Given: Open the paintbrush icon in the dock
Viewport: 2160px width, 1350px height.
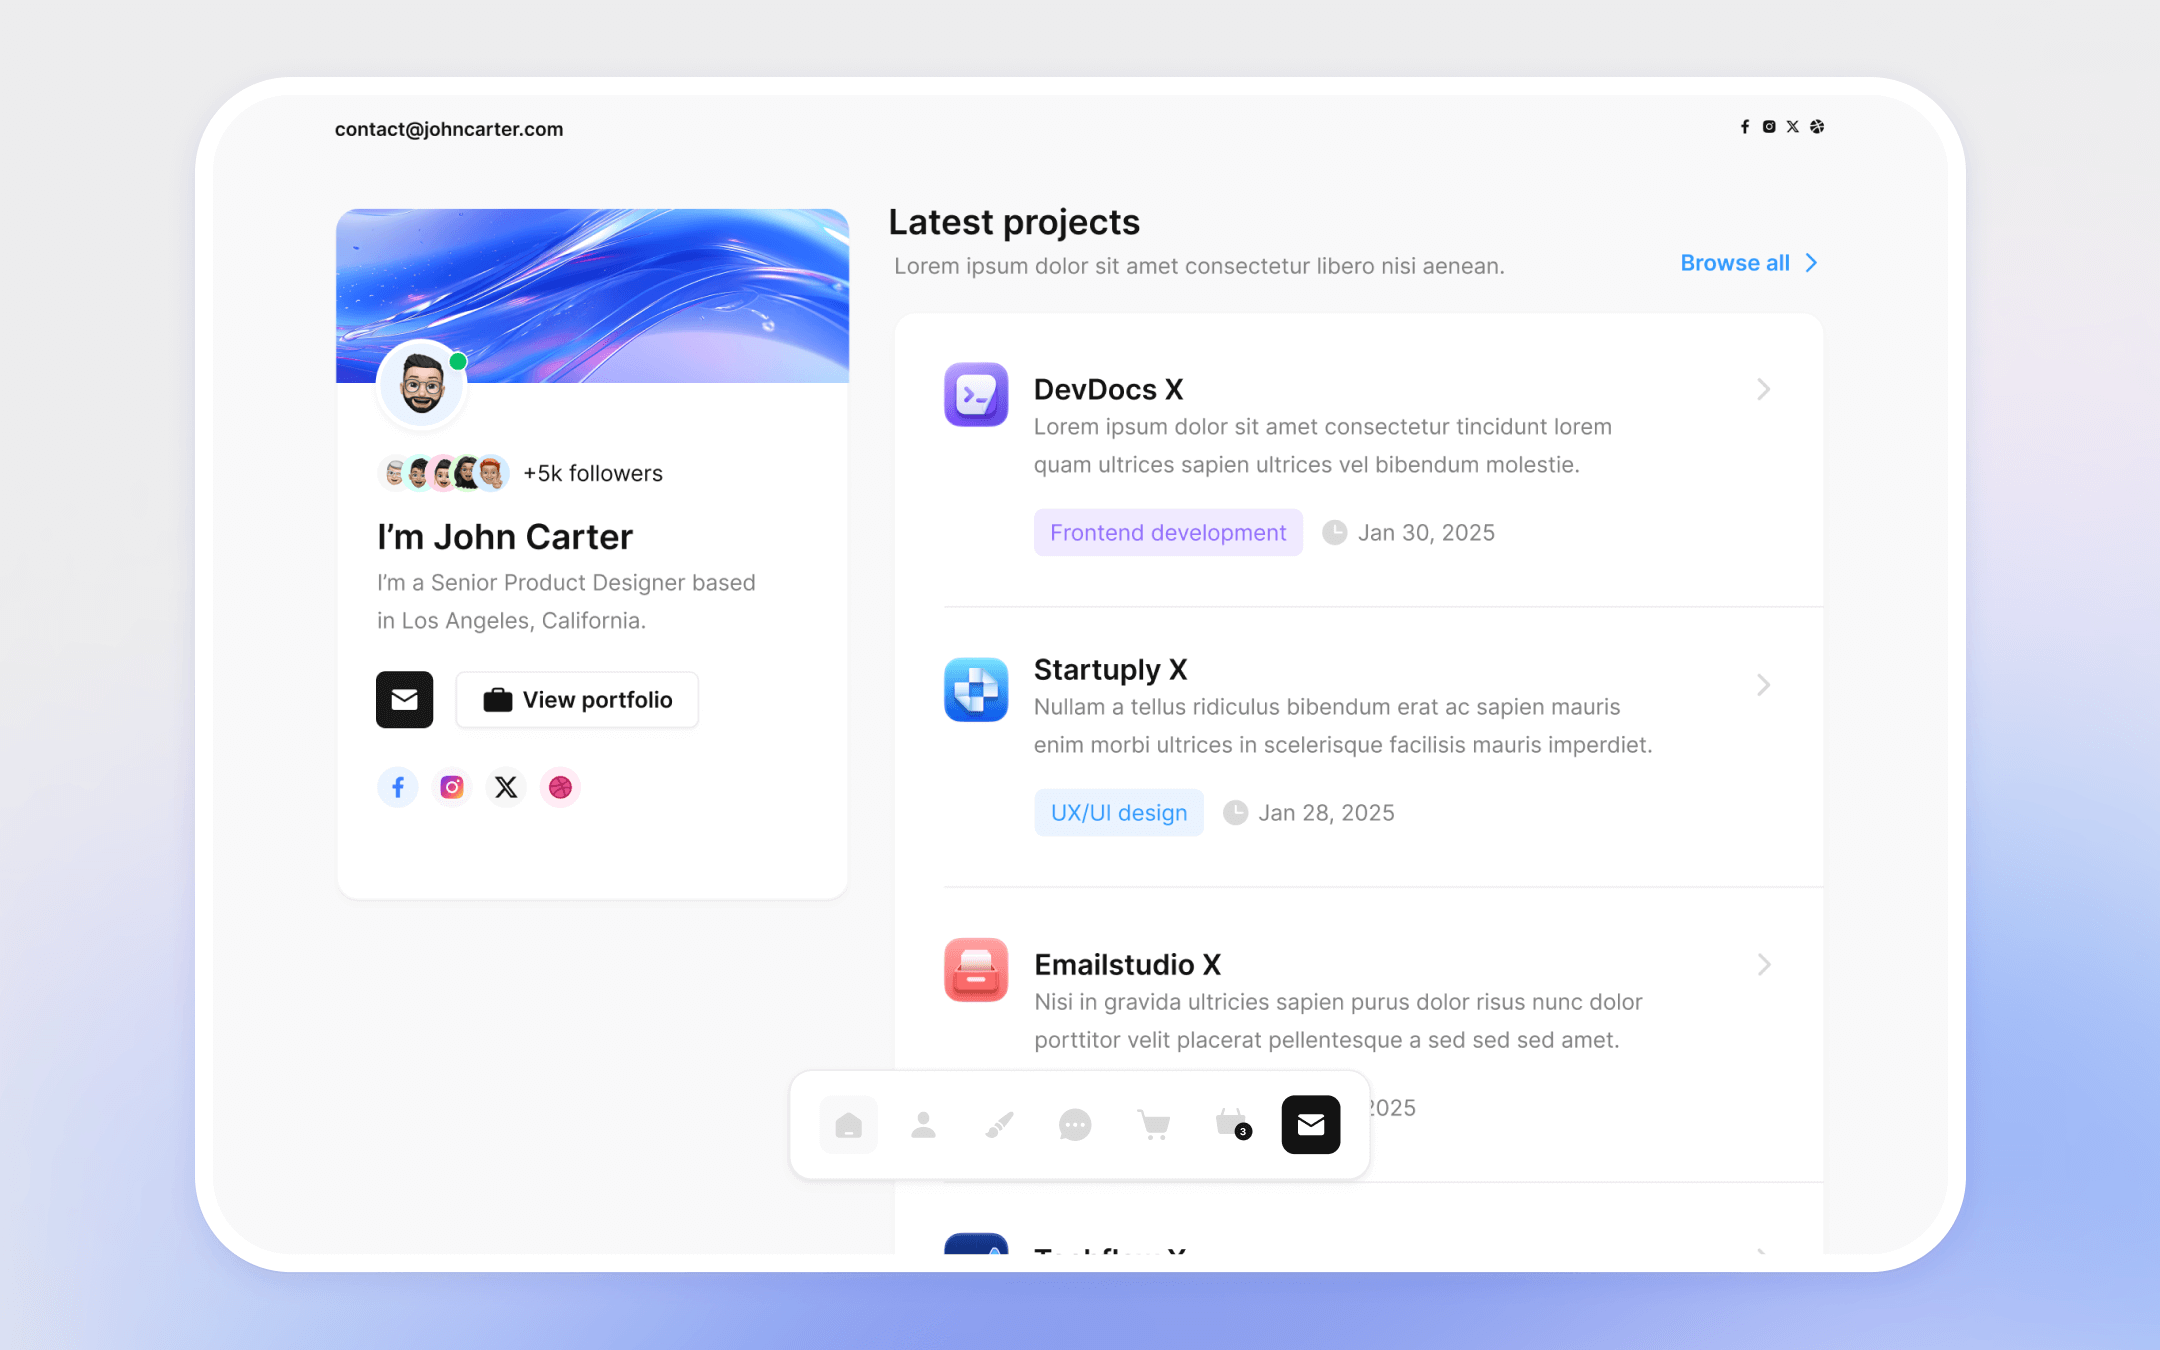Looking at the screenshot, I should pyautogui.click(x=1000, y=1125).
